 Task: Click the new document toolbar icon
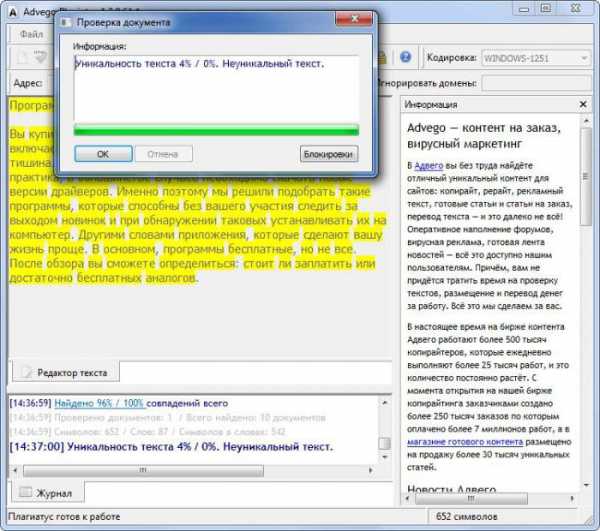click(x=22, y=58)
